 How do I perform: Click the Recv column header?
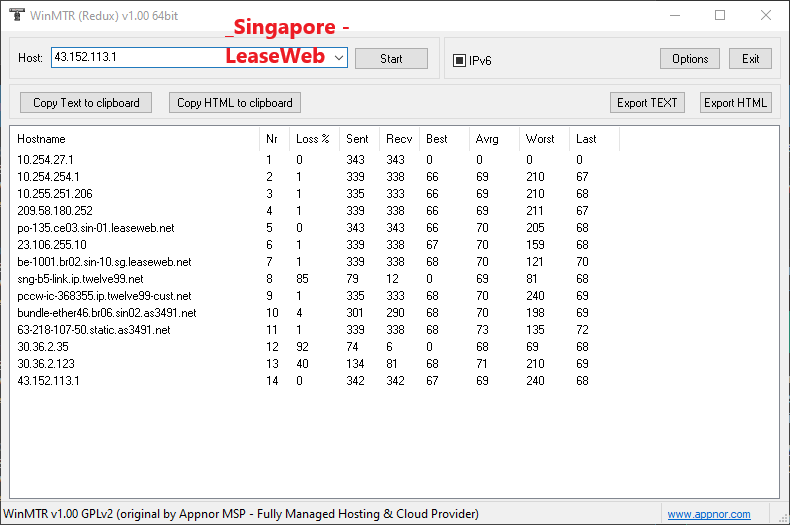(399, 139)
